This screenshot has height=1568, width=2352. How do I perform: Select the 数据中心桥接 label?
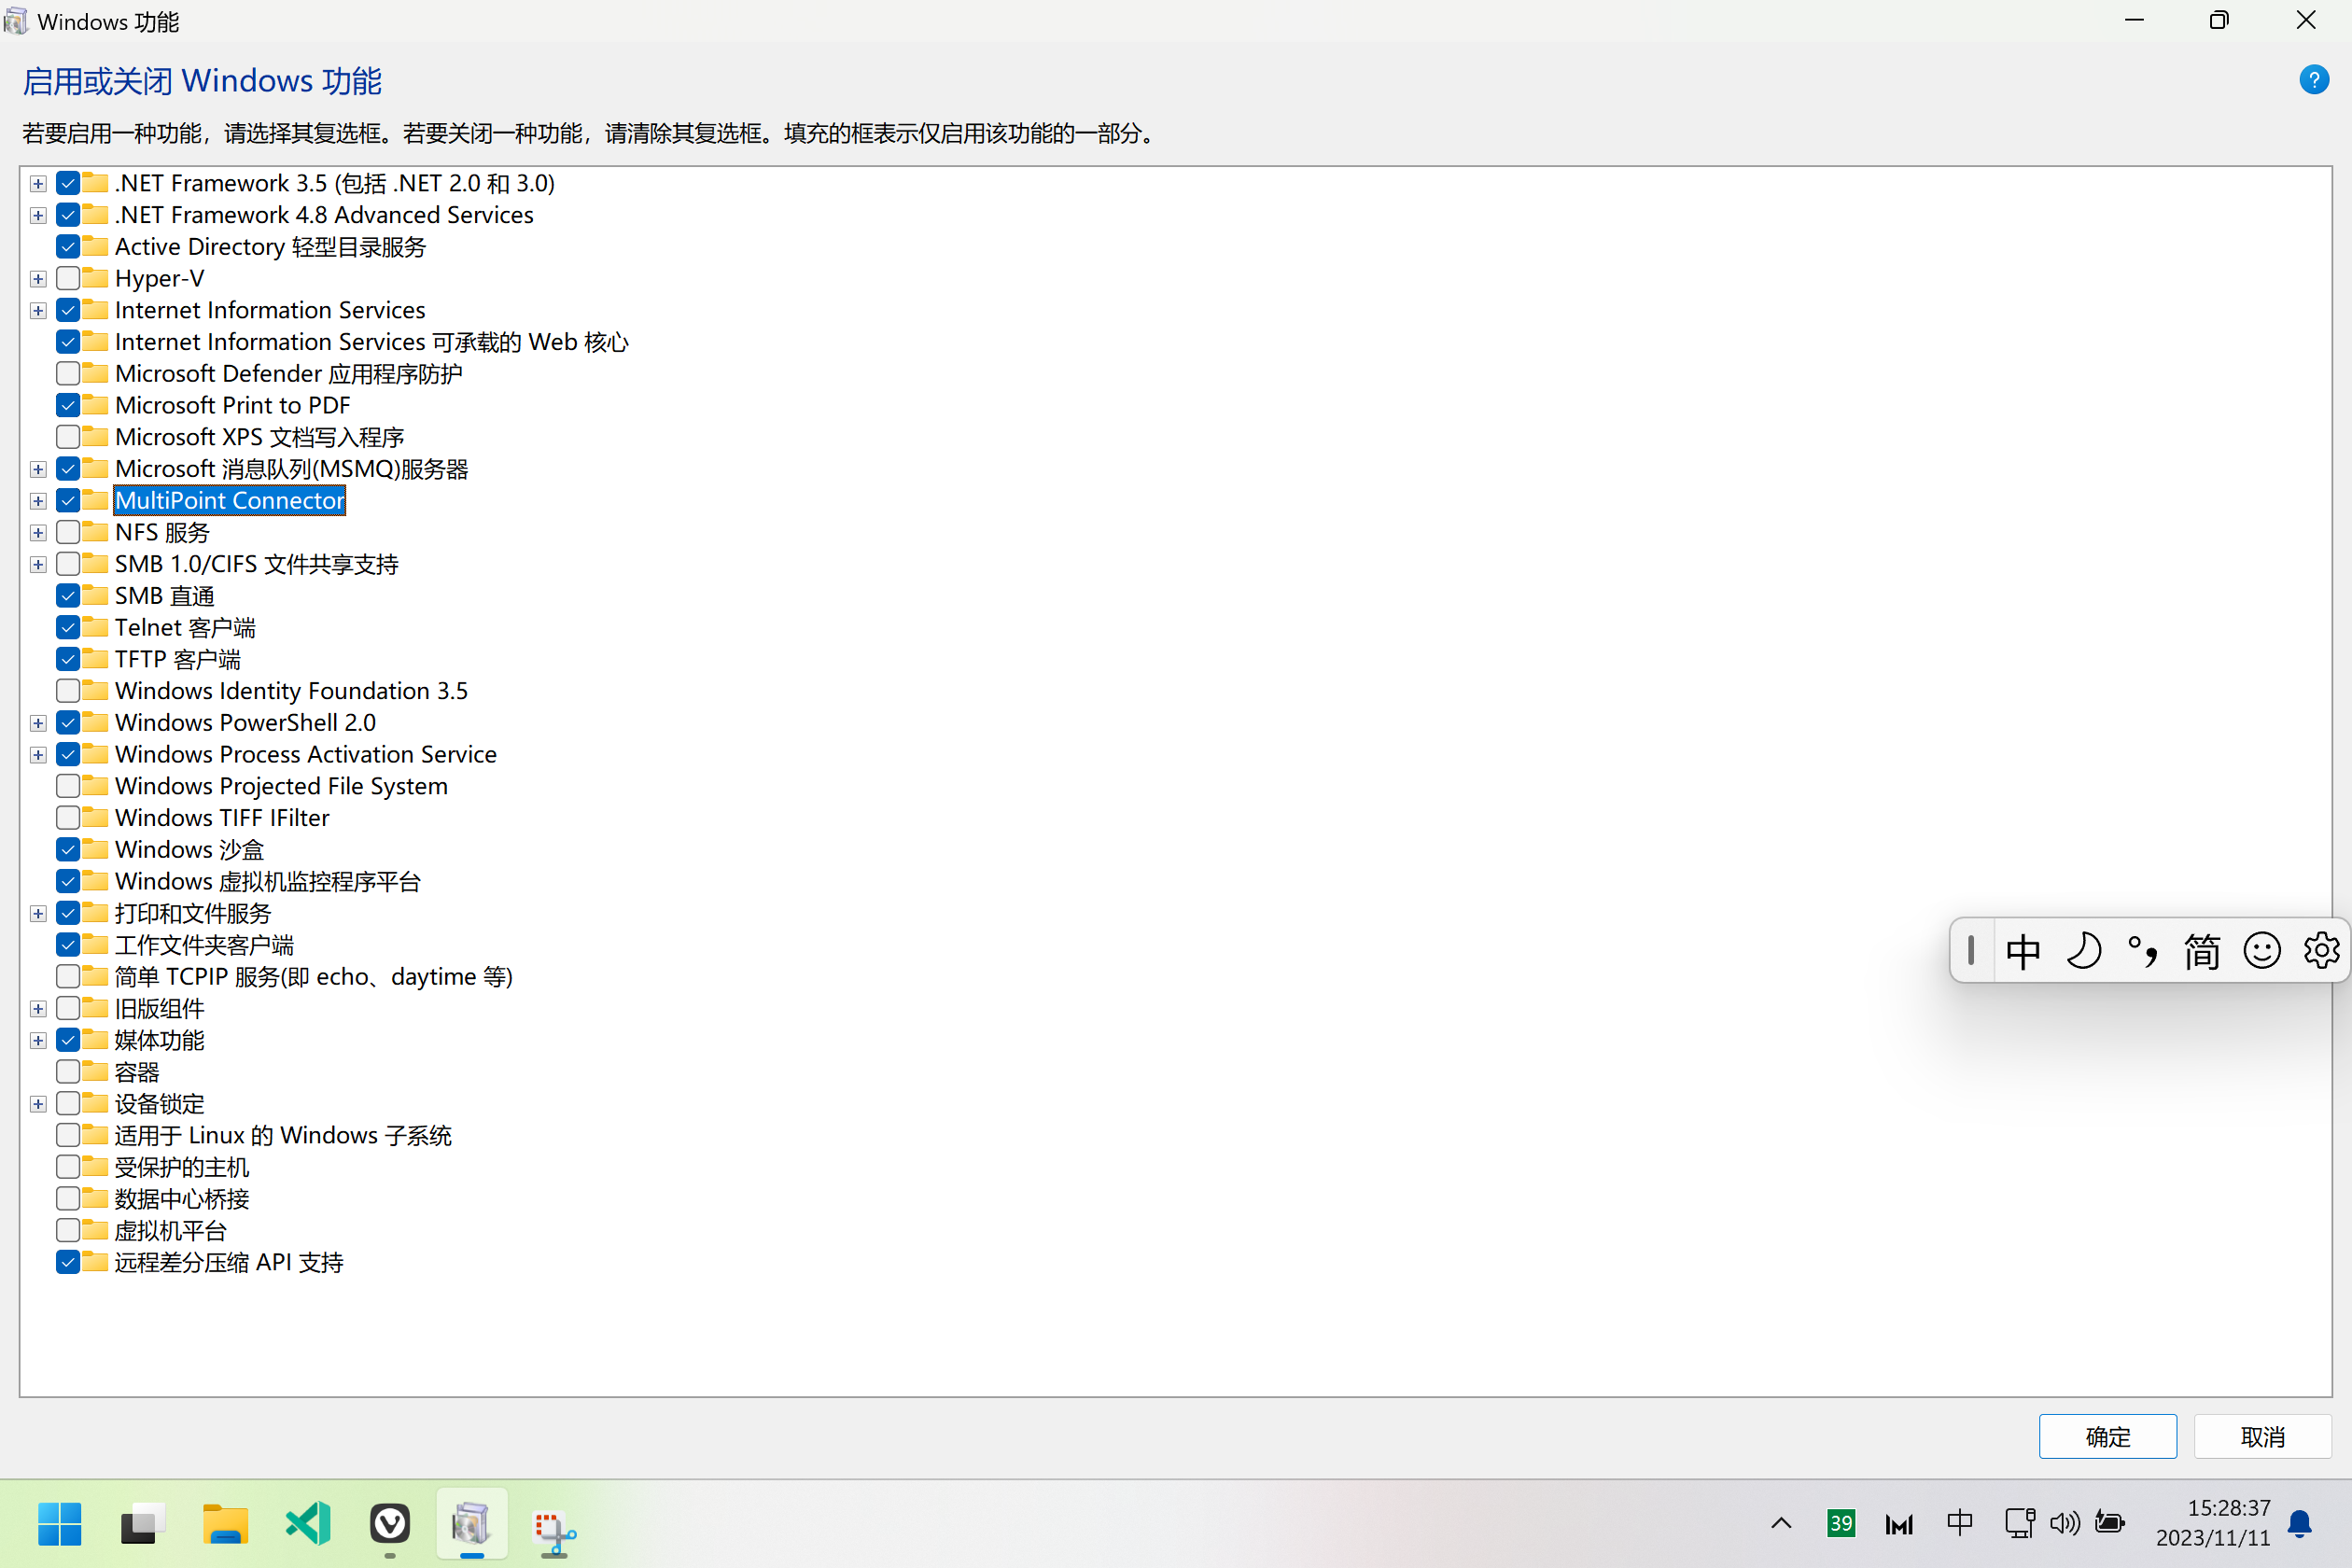click(x=182, y=1199)
